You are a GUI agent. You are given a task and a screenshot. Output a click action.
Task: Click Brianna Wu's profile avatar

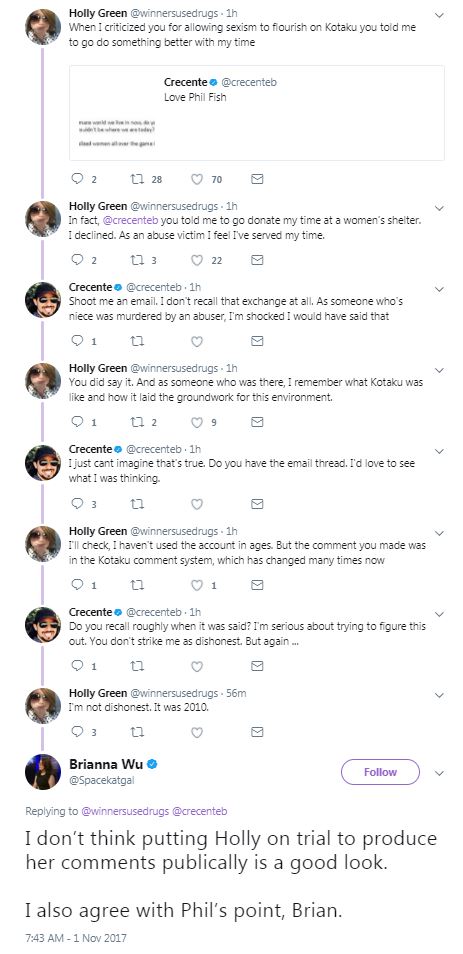point(43,772)
